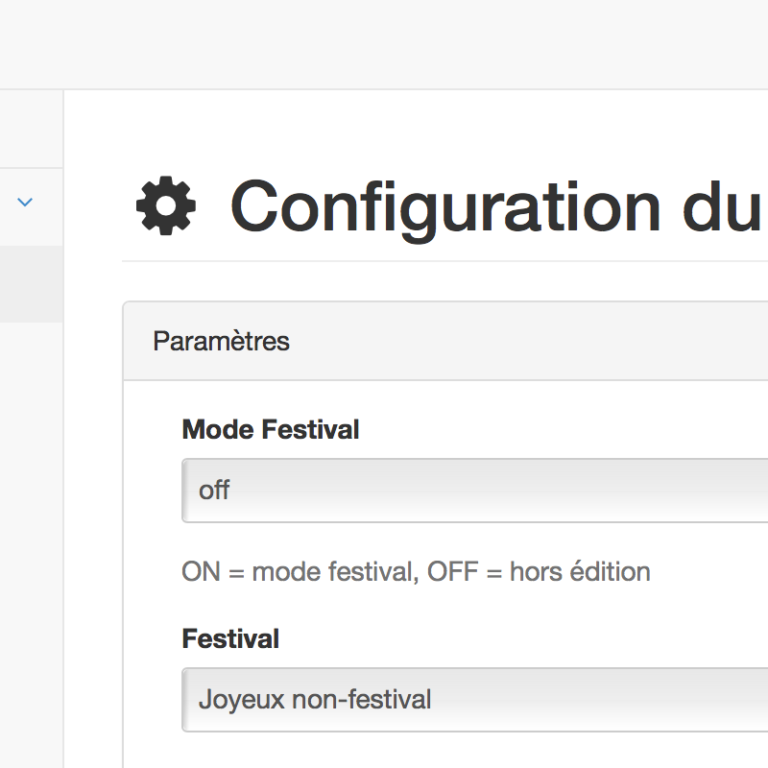Click the word 'Configuration' in the heading
The image size is (768, 768).
[444, 207]
